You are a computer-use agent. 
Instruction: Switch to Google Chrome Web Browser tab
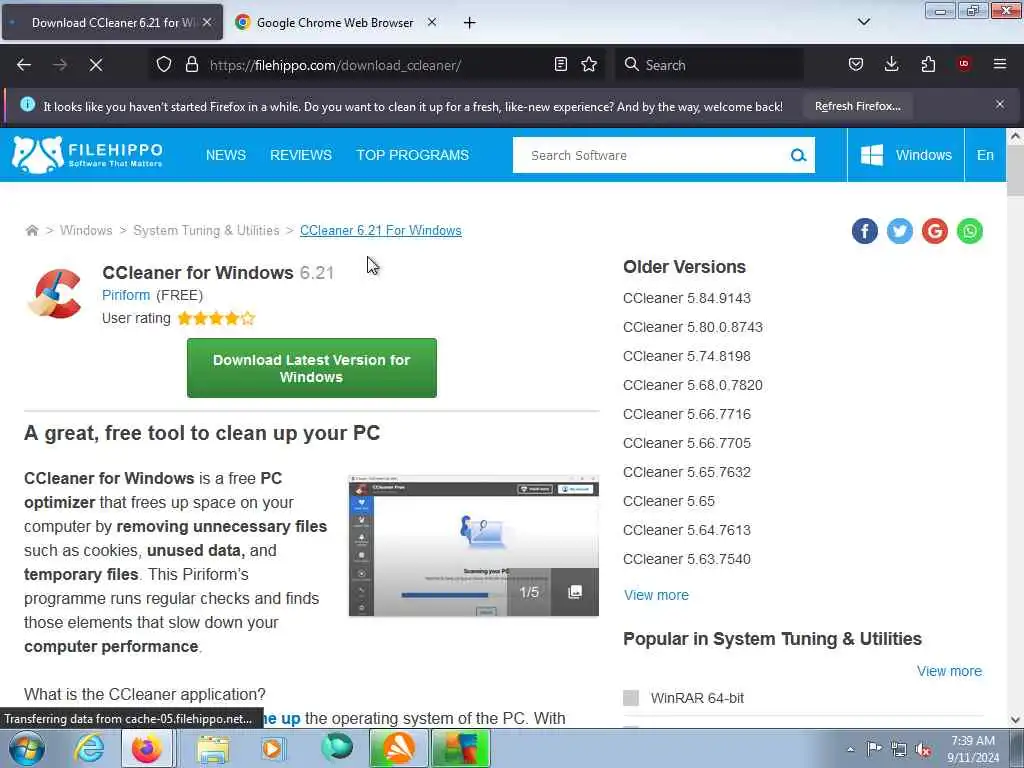point(334,22)
